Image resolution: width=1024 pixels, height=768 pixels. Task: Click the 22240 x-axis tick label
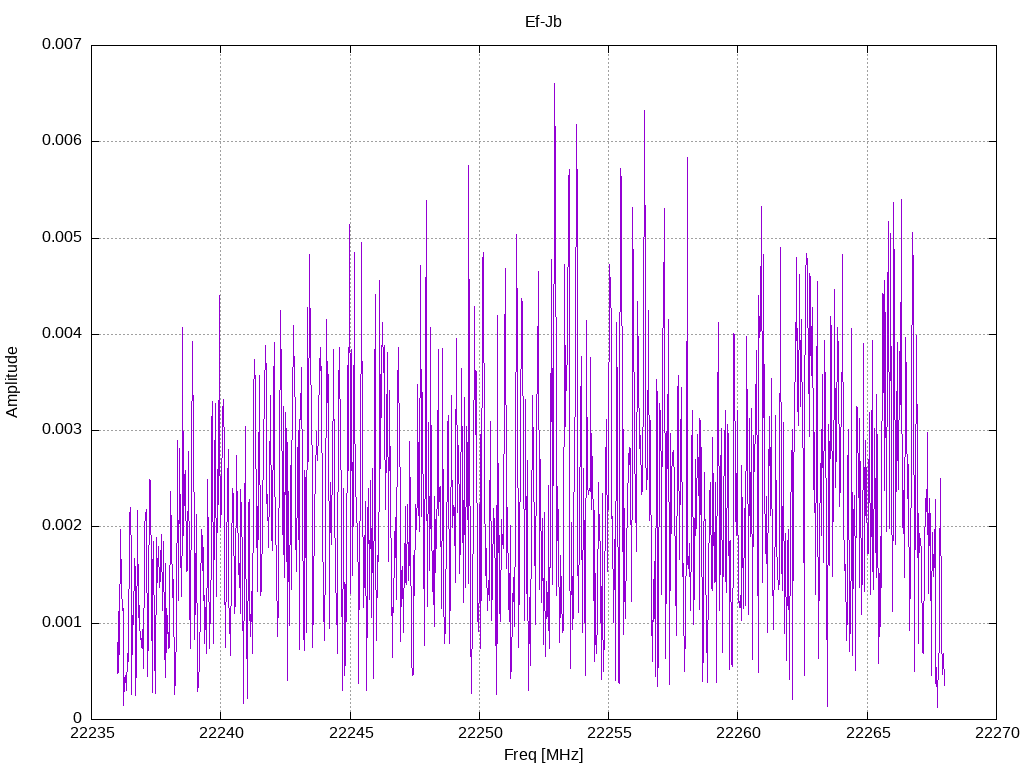pyautogui.click(x=221, y=733)
